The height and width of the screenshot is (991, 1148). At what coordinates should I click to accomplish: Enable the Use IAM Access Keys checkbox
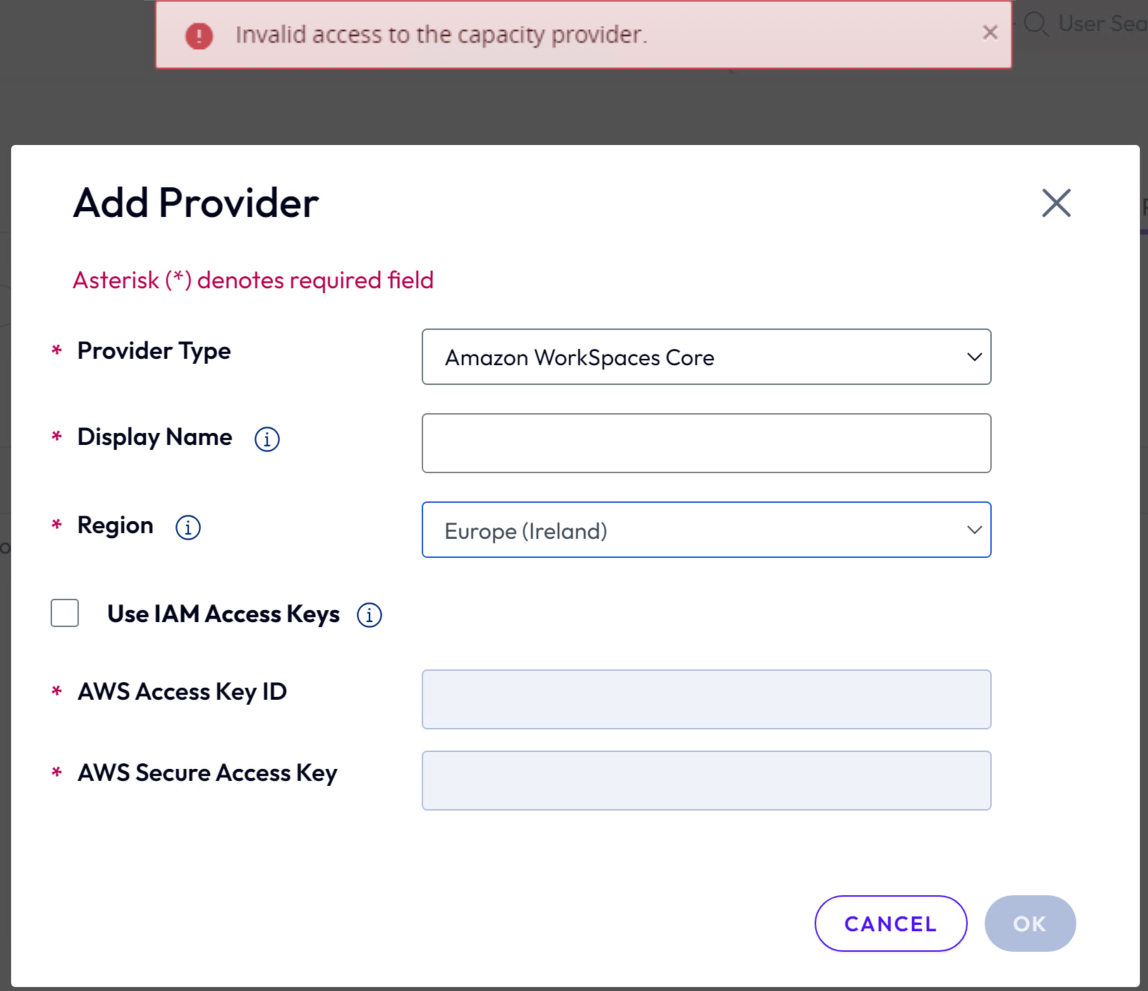pyautogui.click(x=65, y=613)
